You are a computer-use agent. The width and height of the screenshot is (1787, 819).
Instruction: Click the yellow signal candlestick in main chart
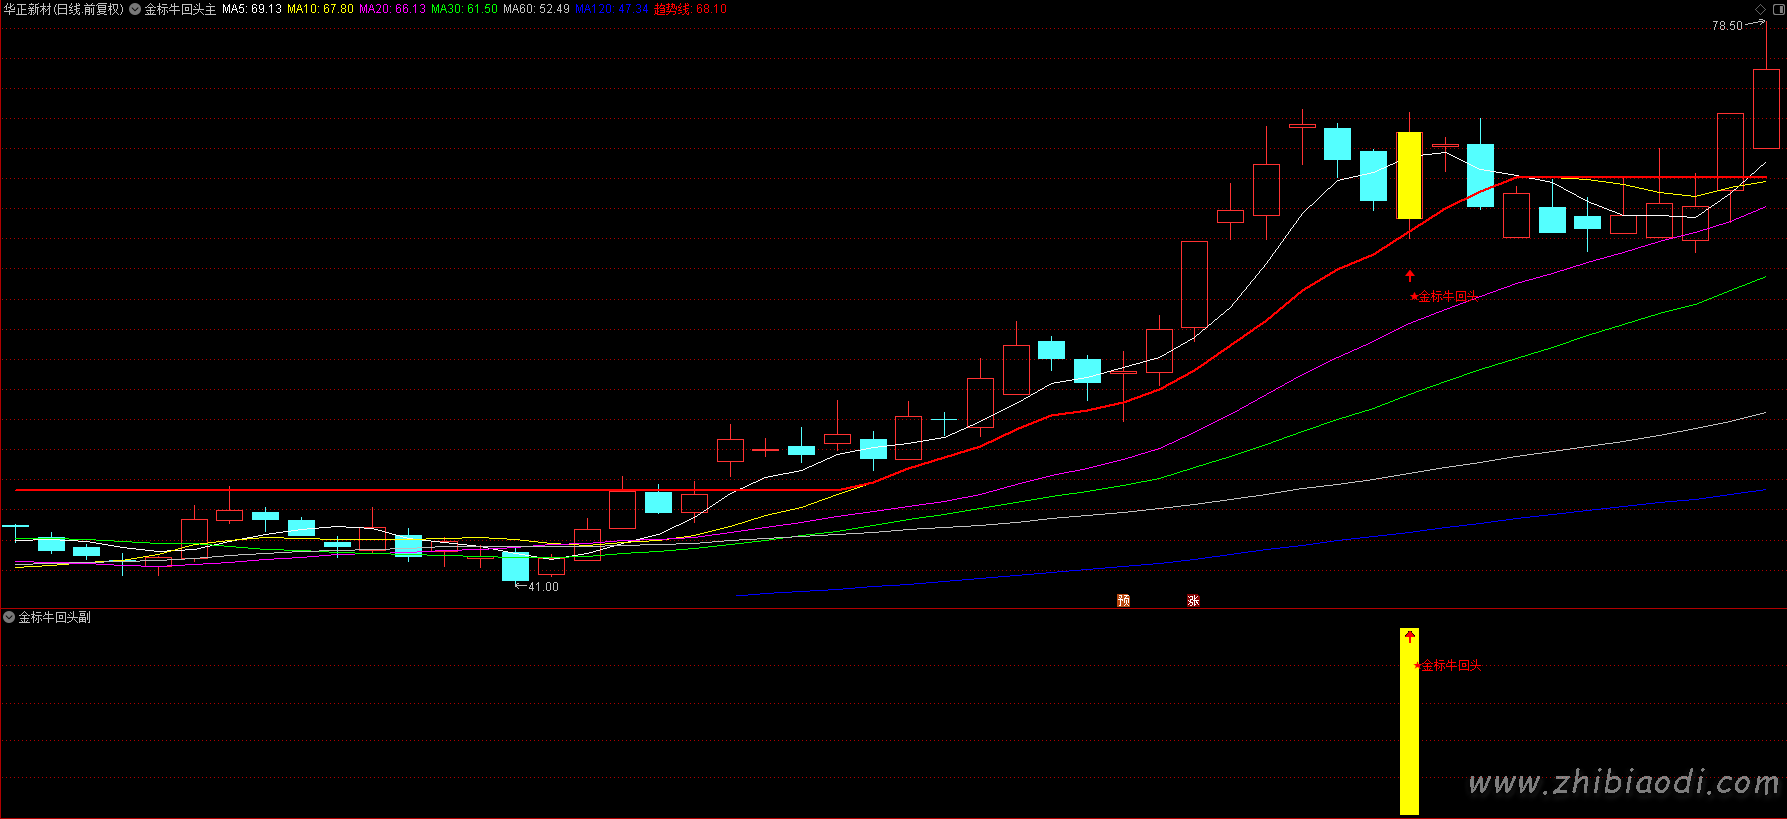(1409, 175)
